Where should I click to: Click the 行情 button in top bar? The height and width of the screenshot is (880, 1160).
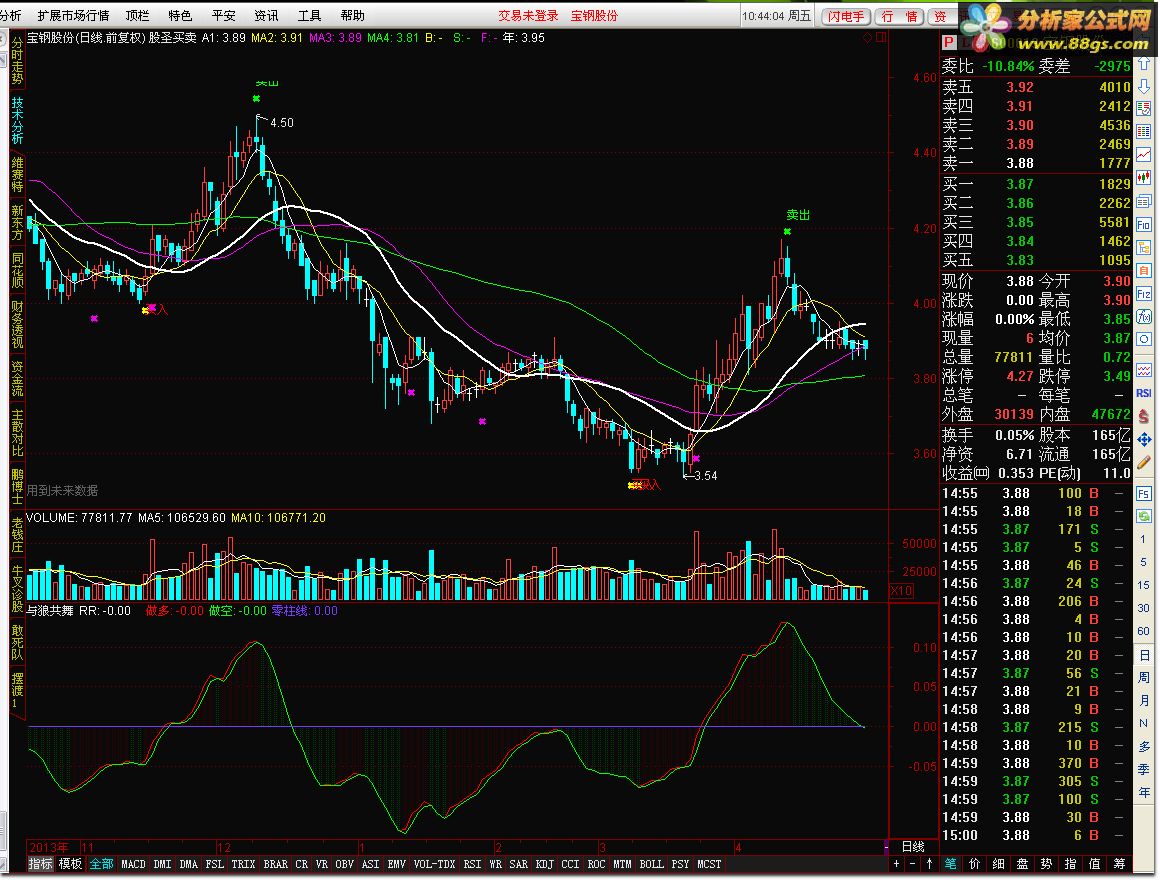898,16
